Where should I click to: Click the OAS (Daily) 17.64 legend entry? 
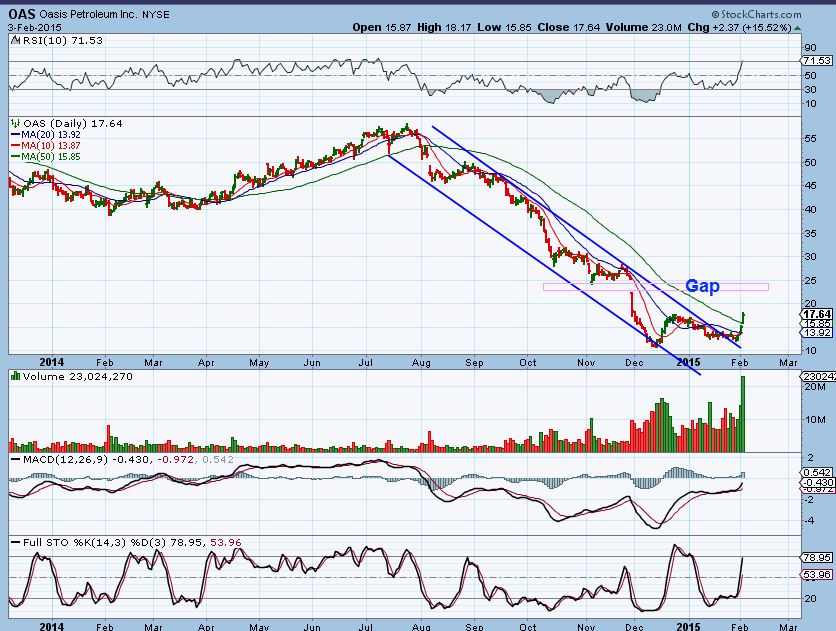tap(73, 123)
